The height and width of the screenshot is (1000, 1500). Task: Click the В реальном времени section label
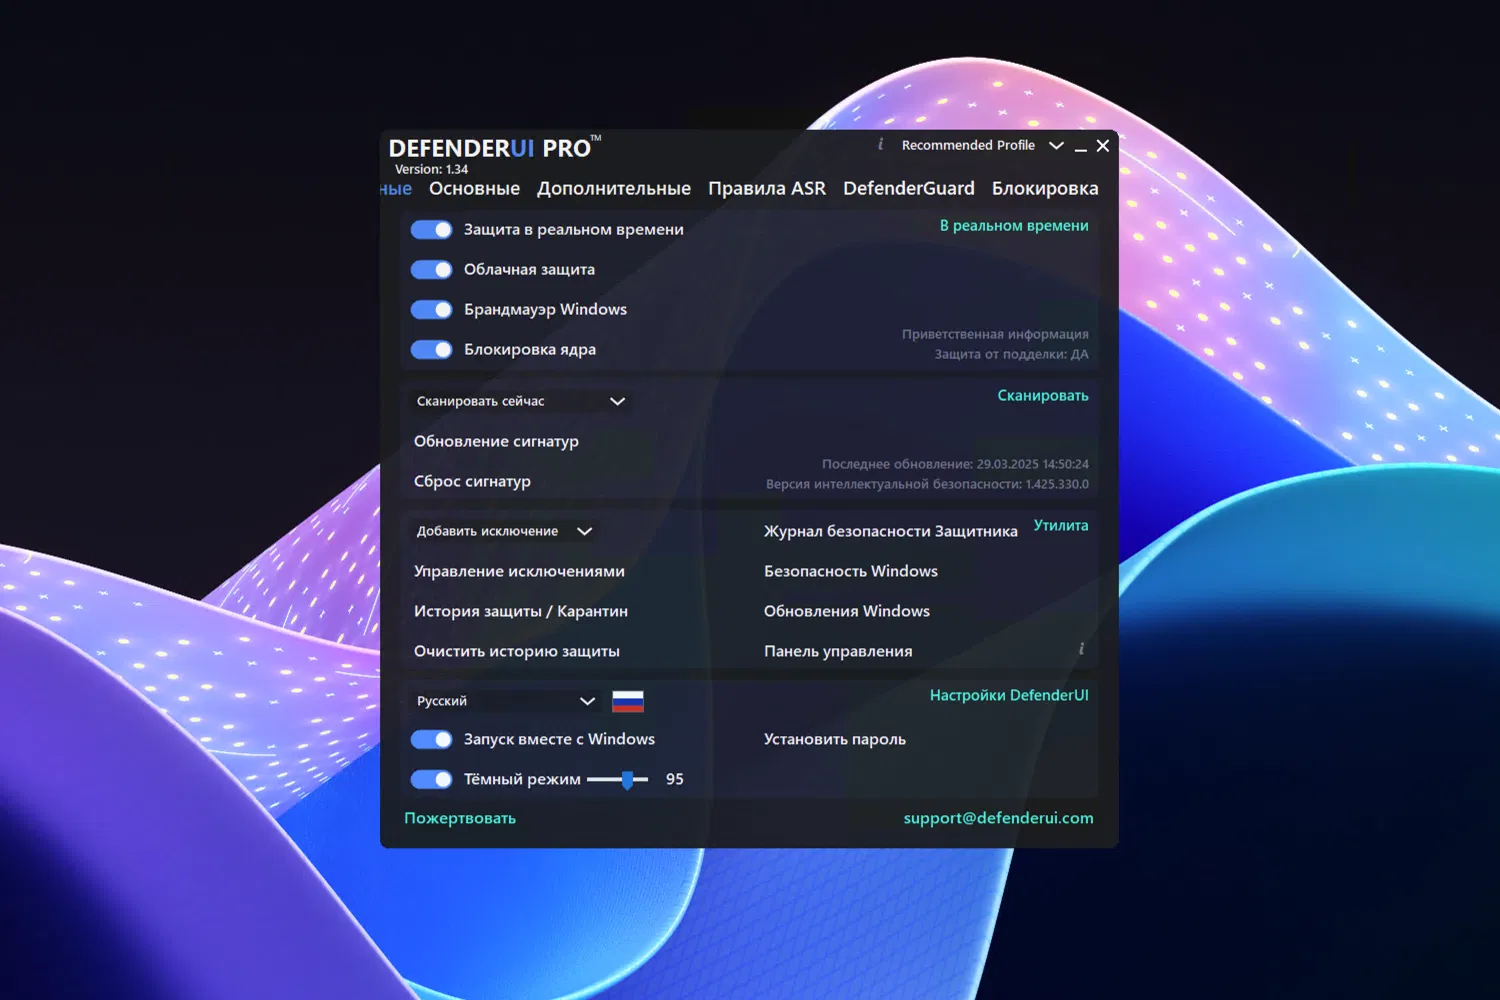point(1014,226)
